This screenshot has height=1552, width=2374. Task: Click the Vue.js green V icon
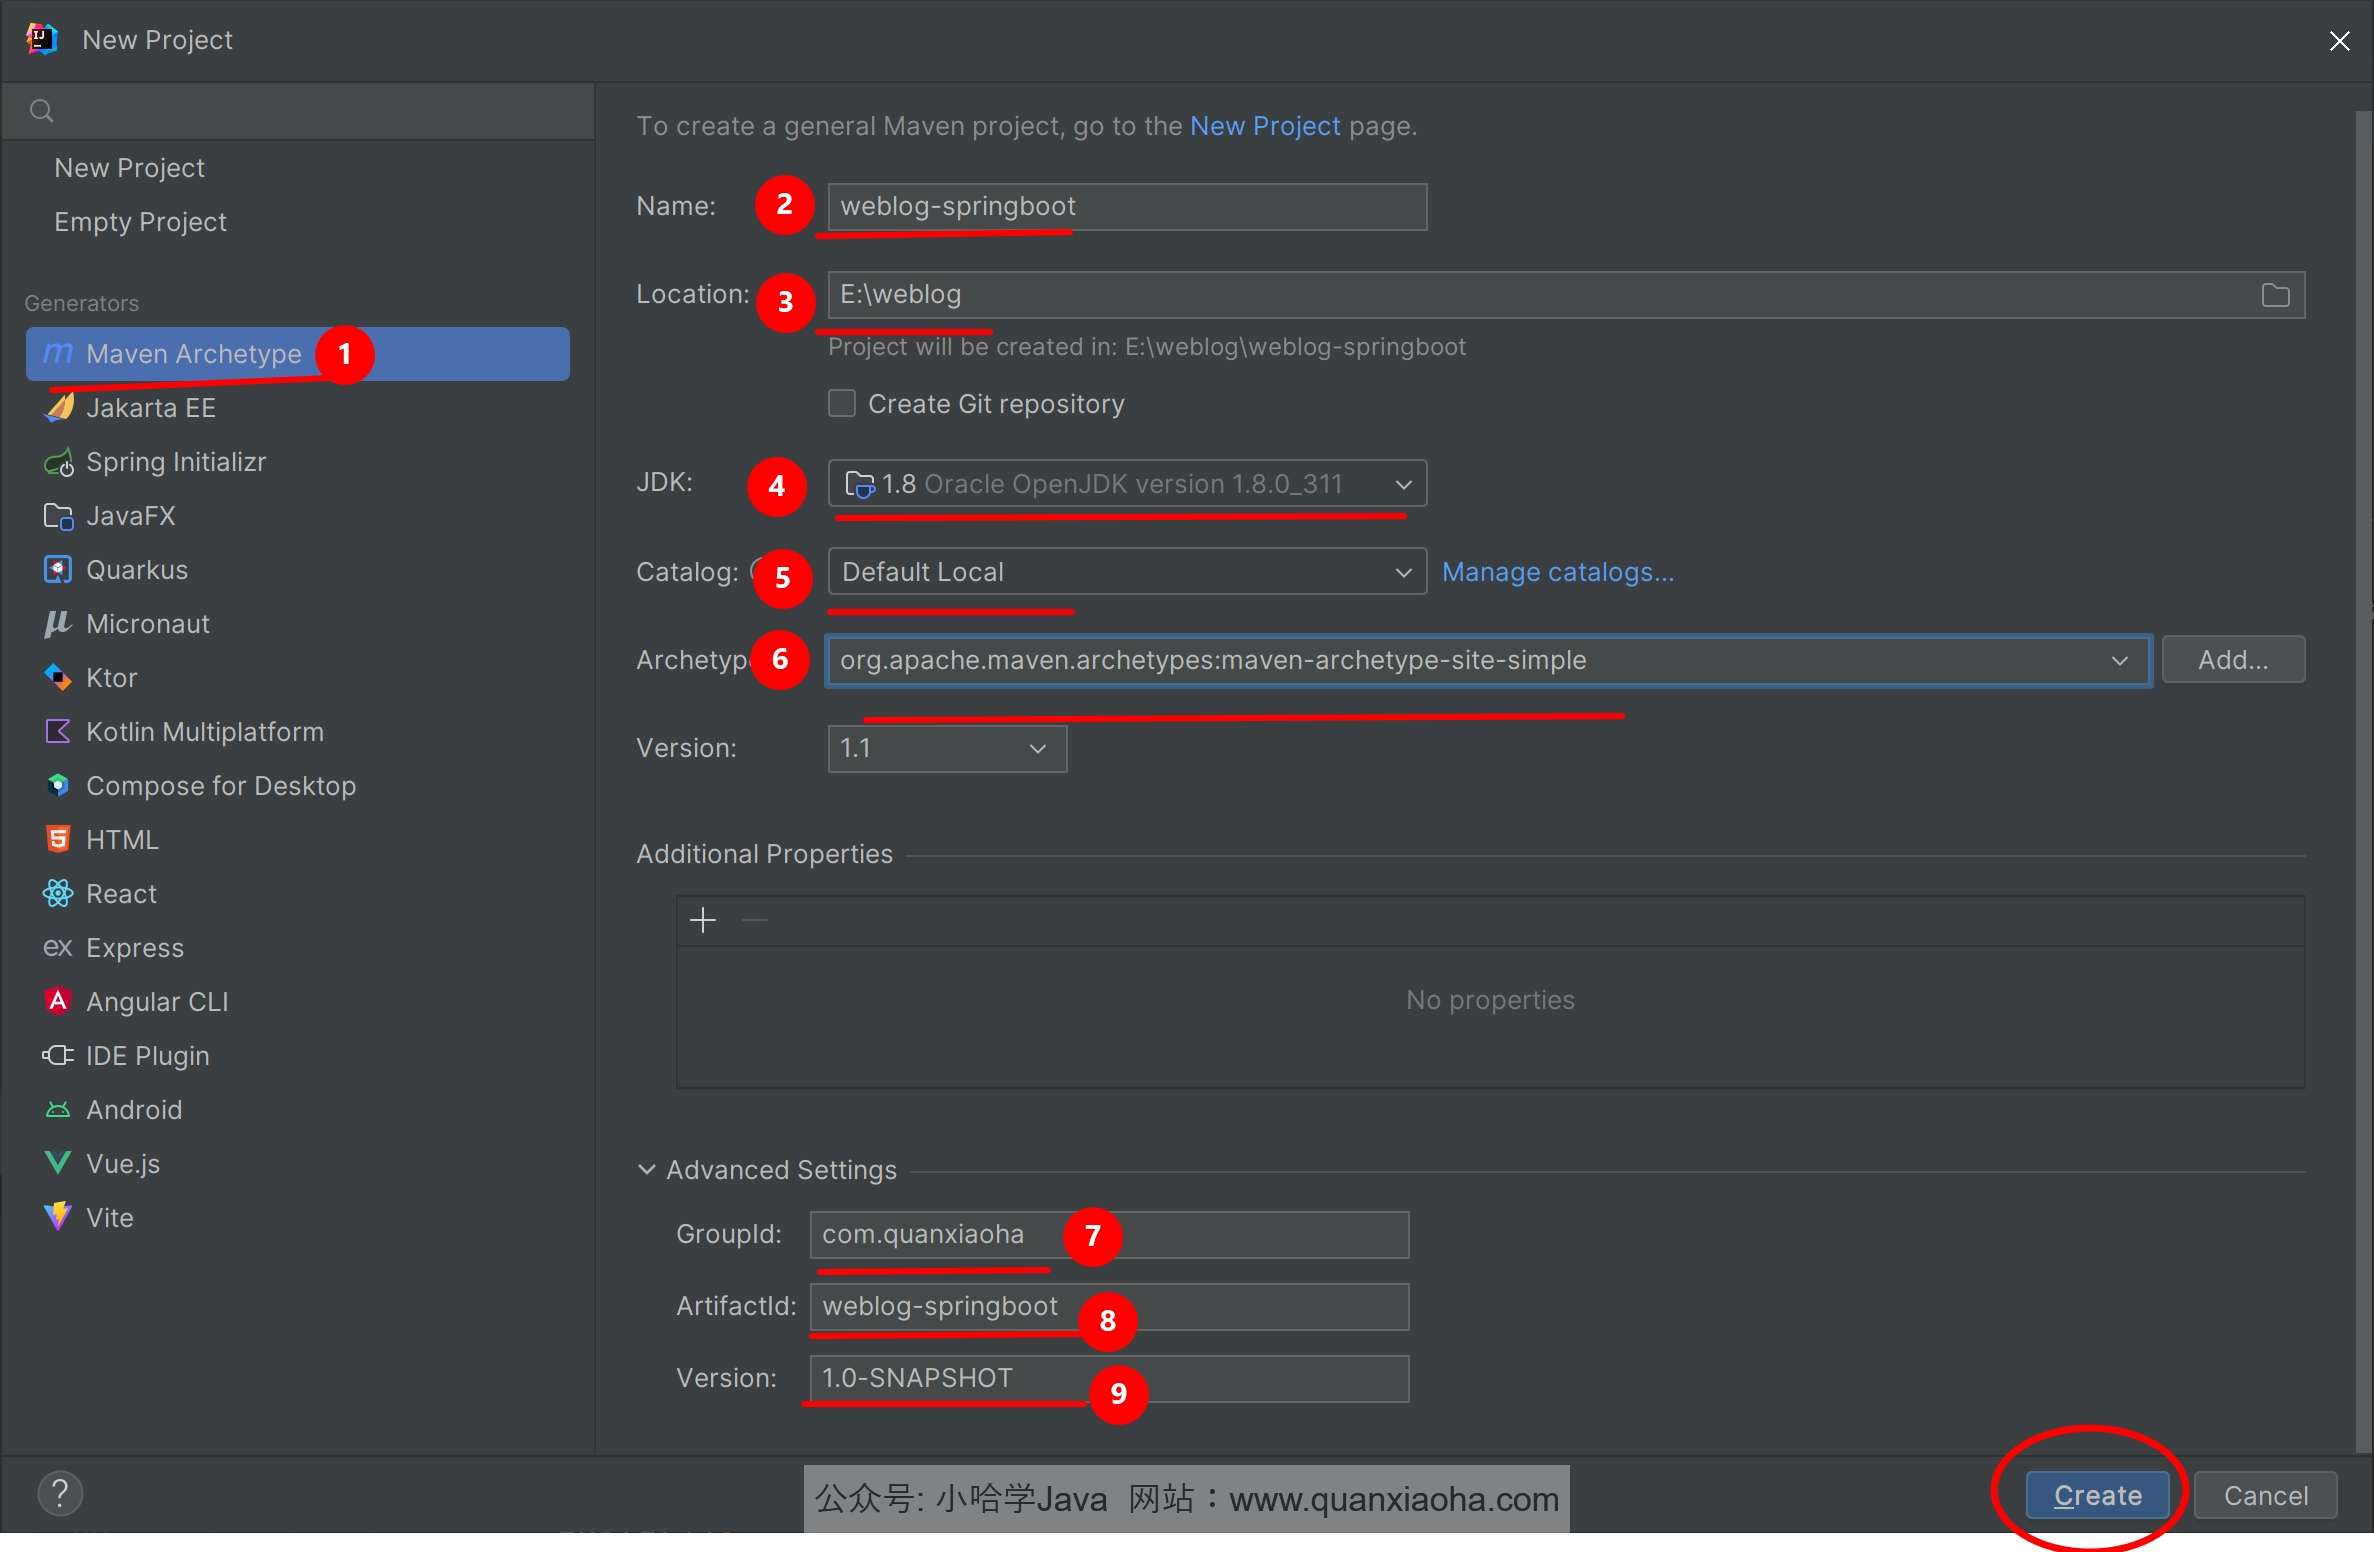[59, 1162]
